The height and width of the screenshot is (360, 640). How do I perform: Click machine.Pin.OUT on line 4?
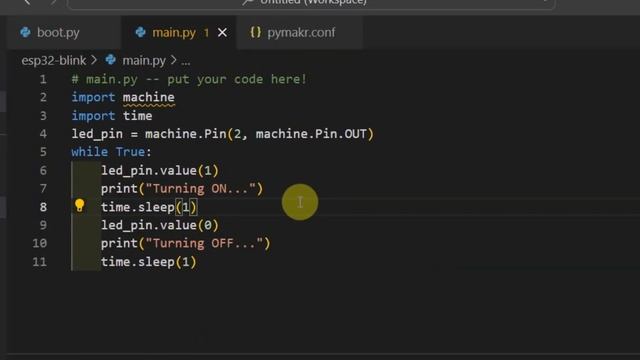[311, 134]
